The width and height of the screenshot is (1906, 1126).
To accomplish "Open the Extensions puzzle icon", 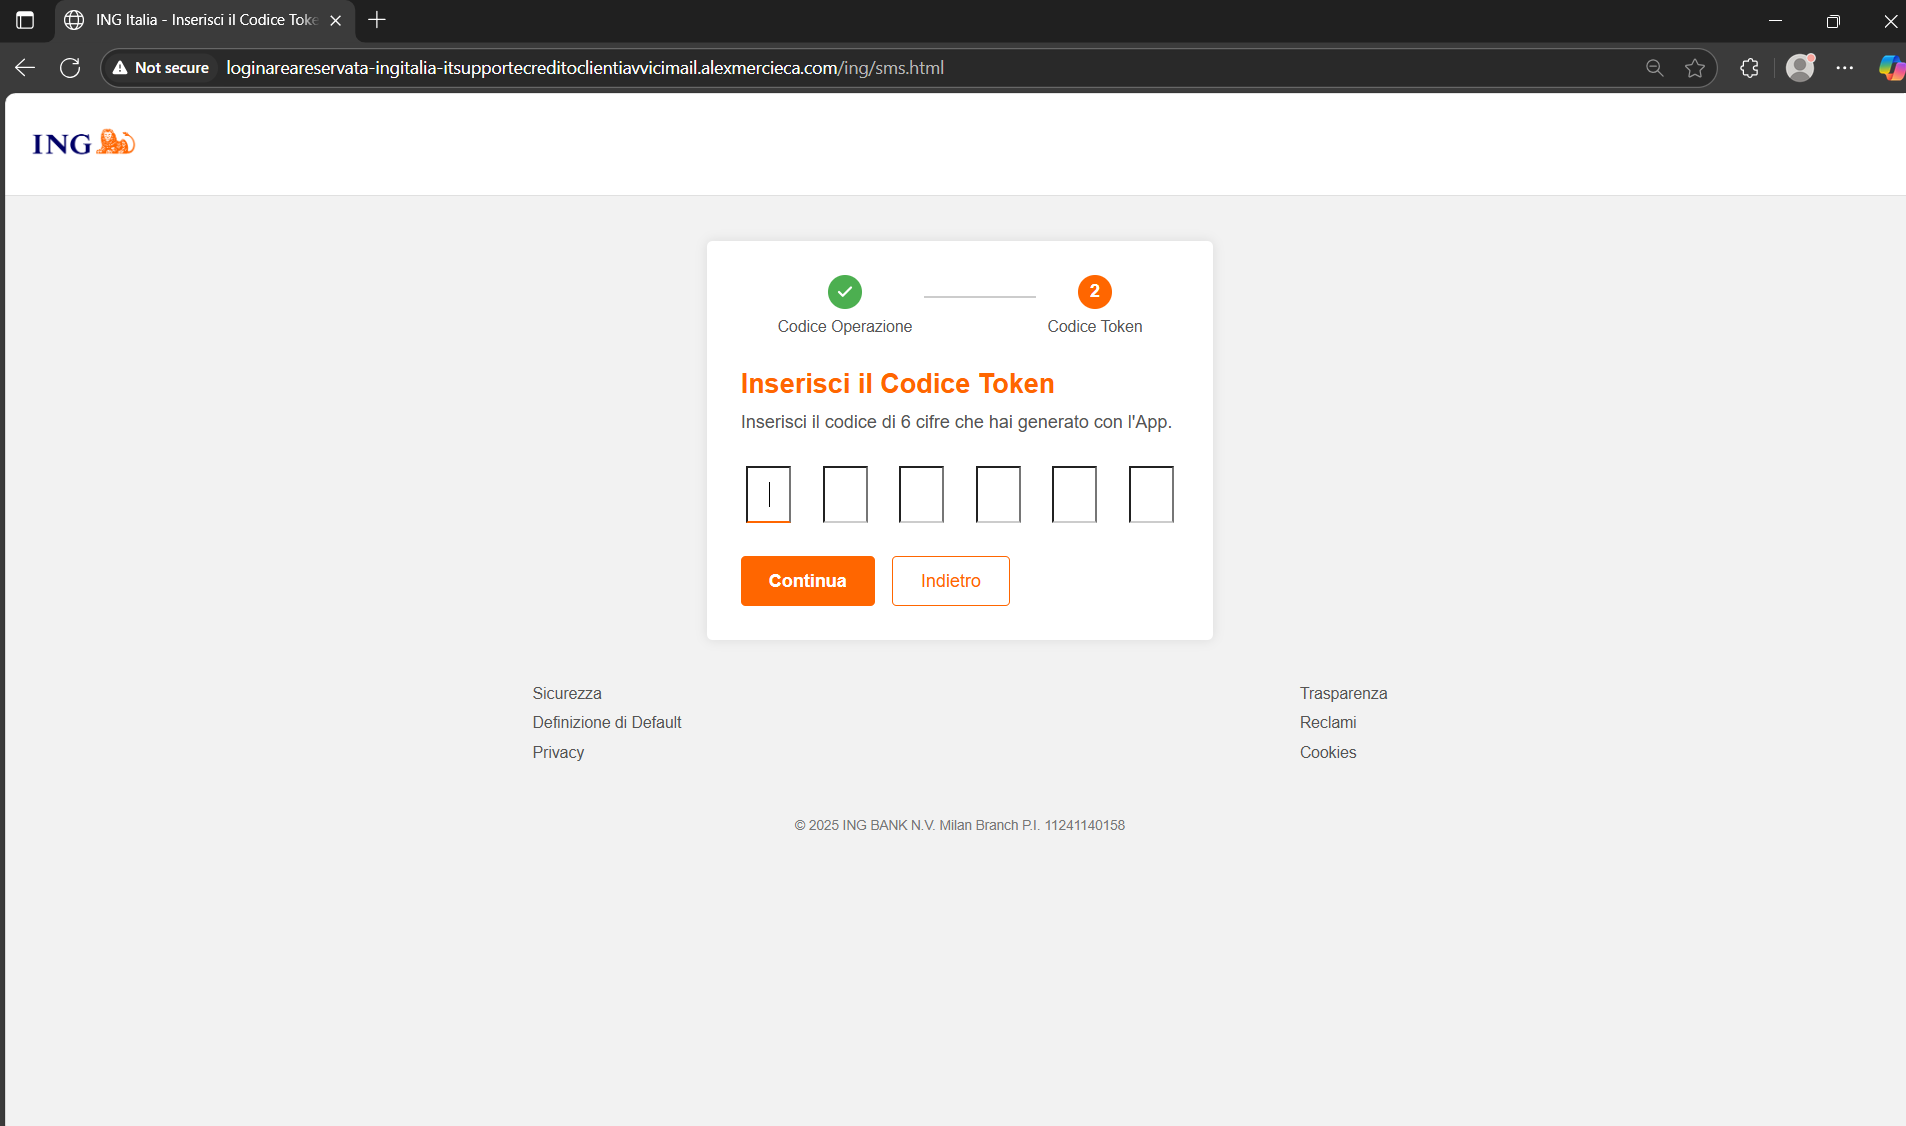I will coord(1749,68).
